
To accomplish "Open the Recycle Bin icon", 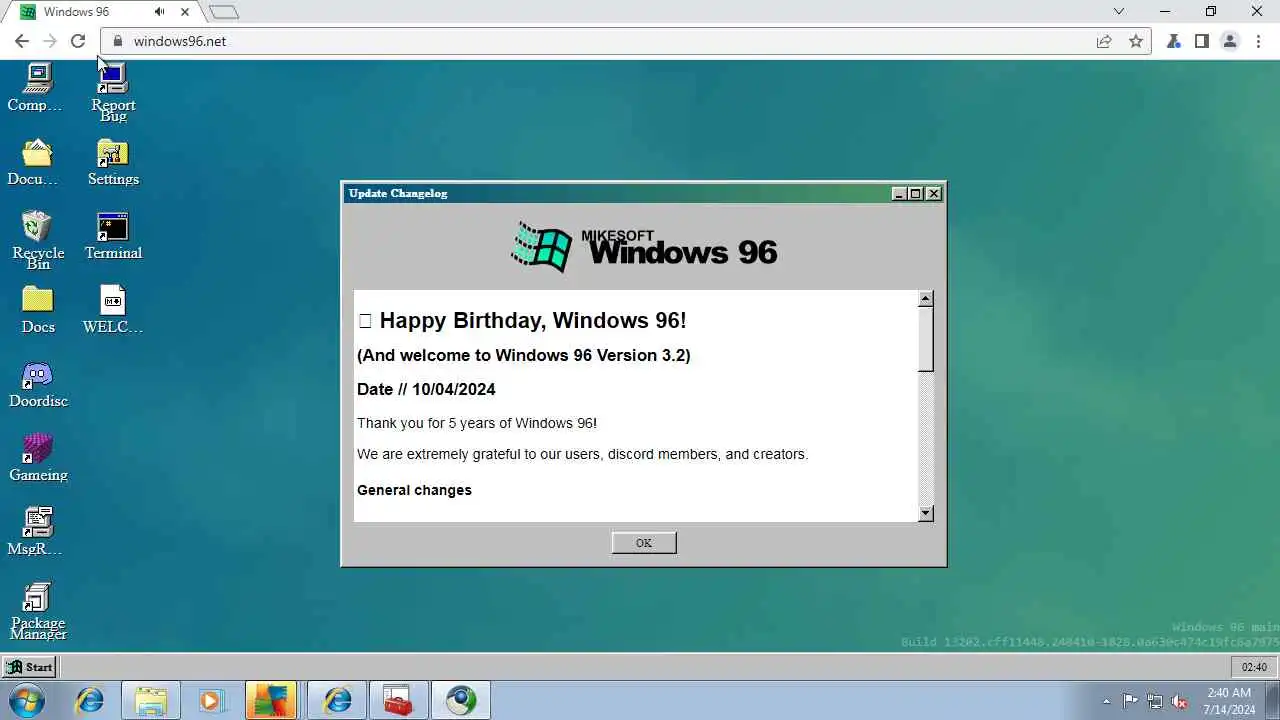I will point(37,240).
